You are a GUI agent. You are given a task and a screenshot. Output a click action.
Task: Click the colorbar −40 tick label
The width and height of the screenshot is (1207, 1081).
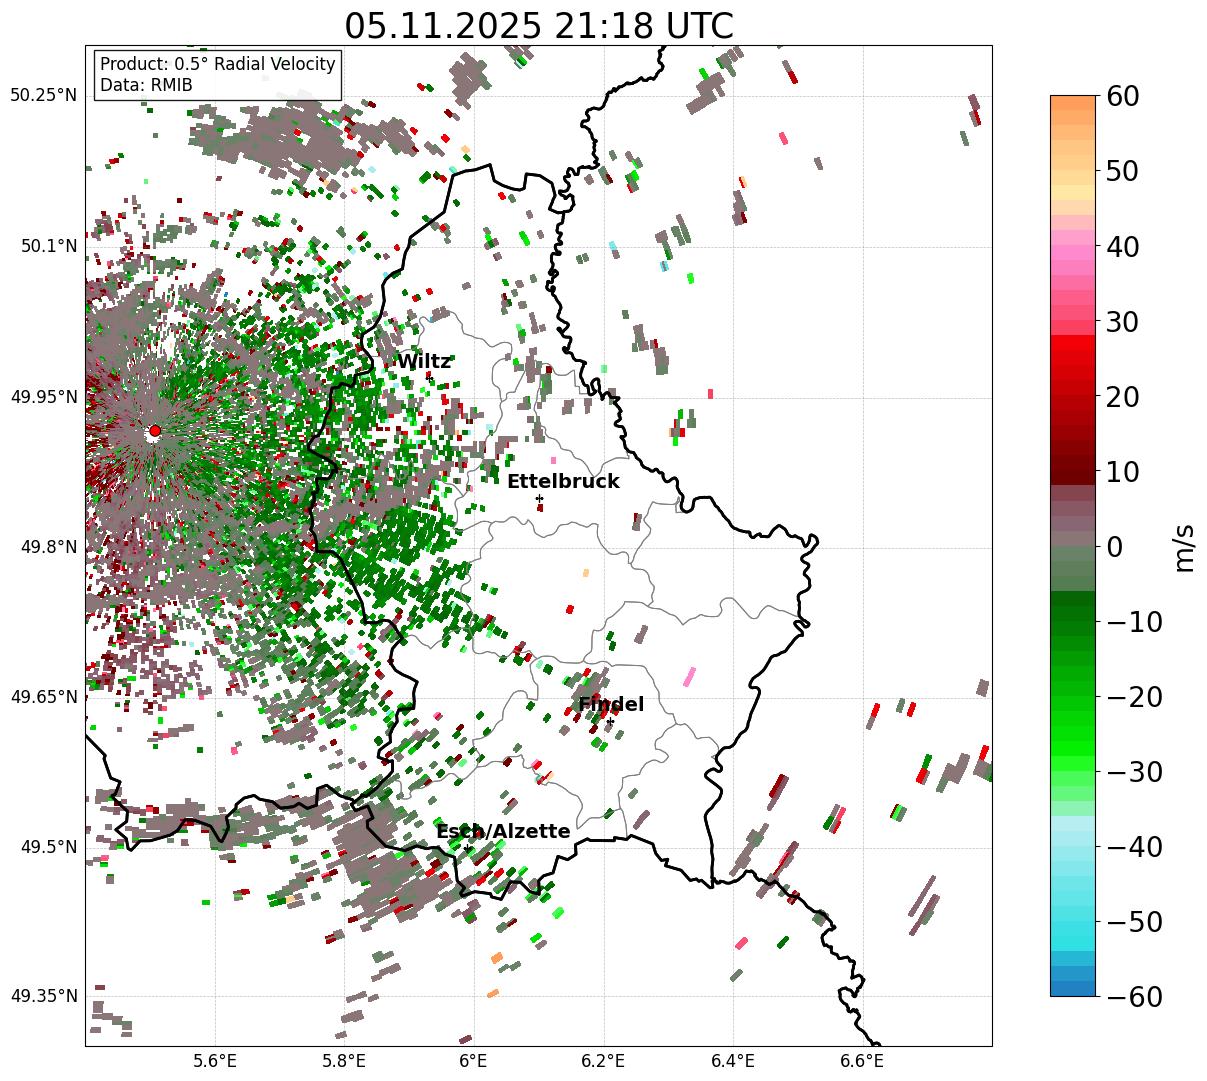(x=1134, y=846)
